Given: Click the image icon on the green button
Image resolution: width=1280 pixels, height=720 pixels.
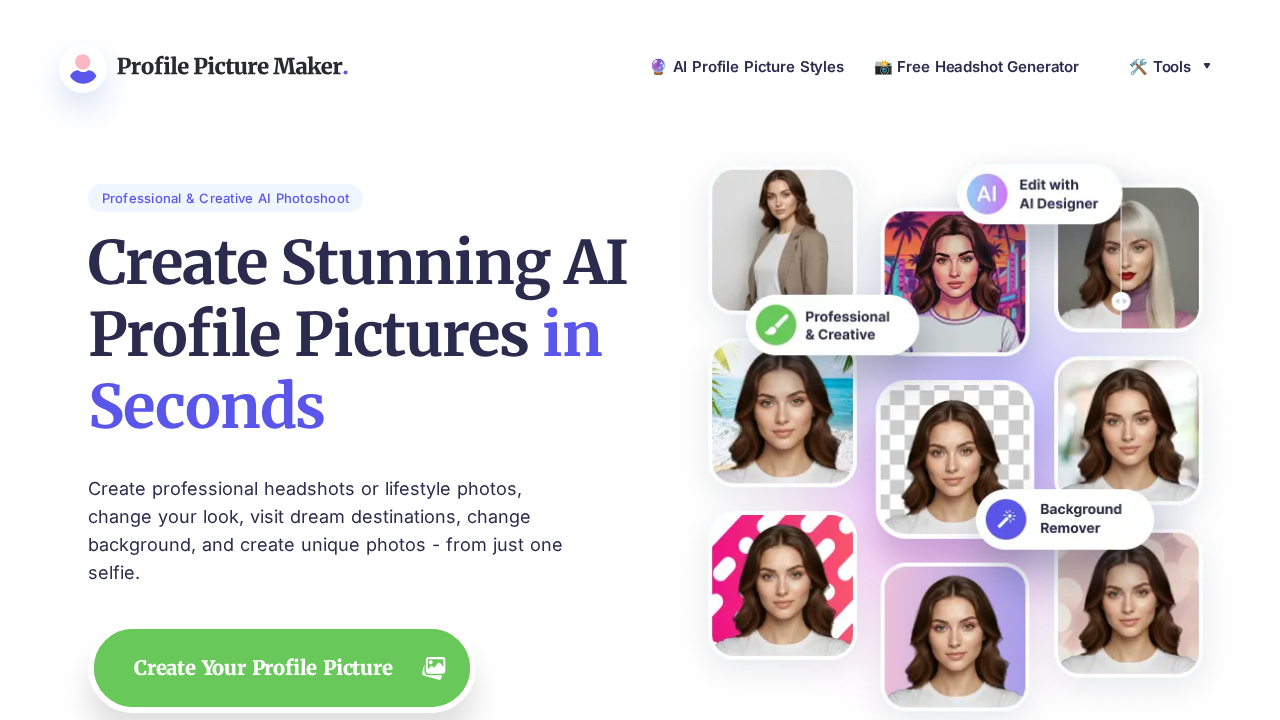Looking at the screenshot, I should coord(434,668).
